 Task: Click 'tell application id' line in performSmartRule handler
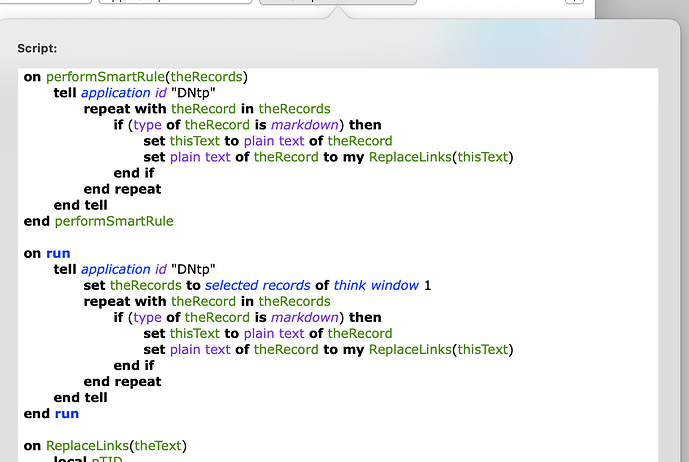pos(134,93)
